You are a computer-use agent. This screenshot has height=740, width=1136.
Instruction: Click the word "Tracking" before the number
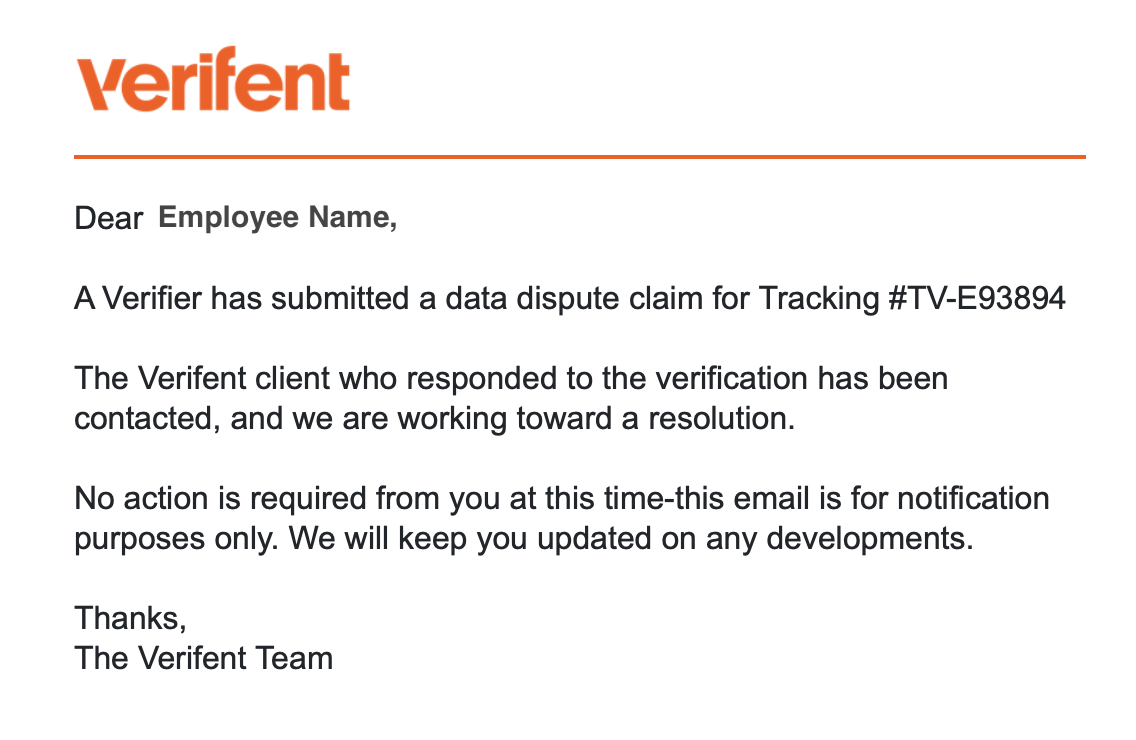[818, 299]
